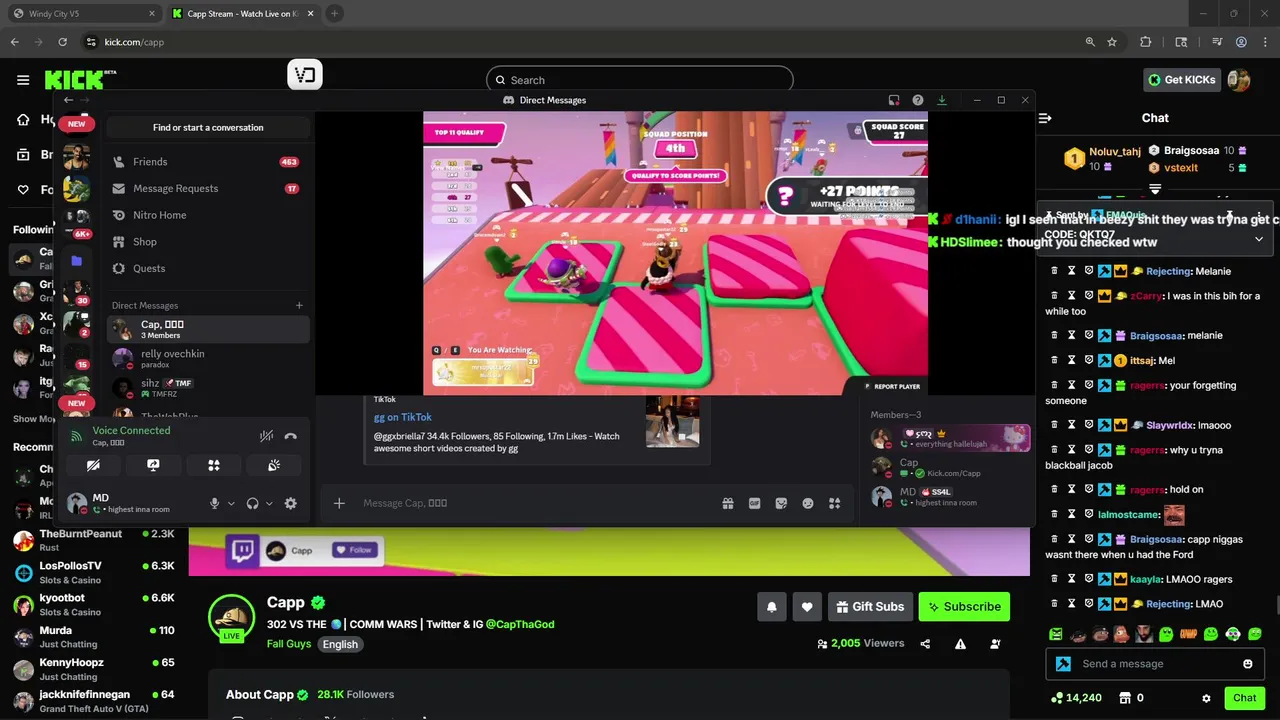1280x720 pixels.
Task: Open TikTok embed thumbnail image
Action: [672, 421]
